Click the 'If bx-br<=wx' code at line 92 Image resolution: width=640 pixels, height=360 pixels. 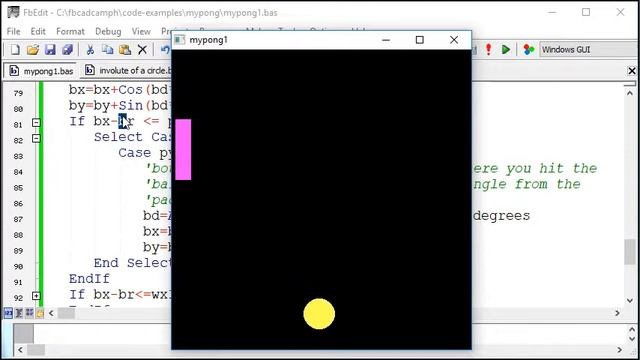(120, 294)
